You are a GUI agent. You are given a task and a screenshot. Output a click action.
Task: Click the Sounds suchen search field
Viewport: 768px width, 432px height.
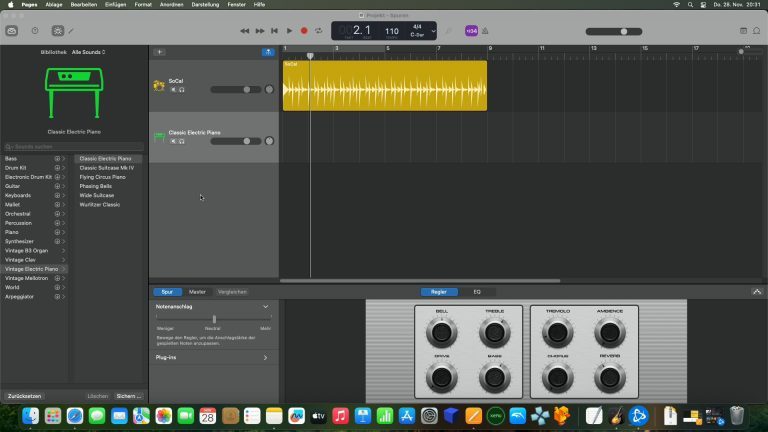point(73,147)
